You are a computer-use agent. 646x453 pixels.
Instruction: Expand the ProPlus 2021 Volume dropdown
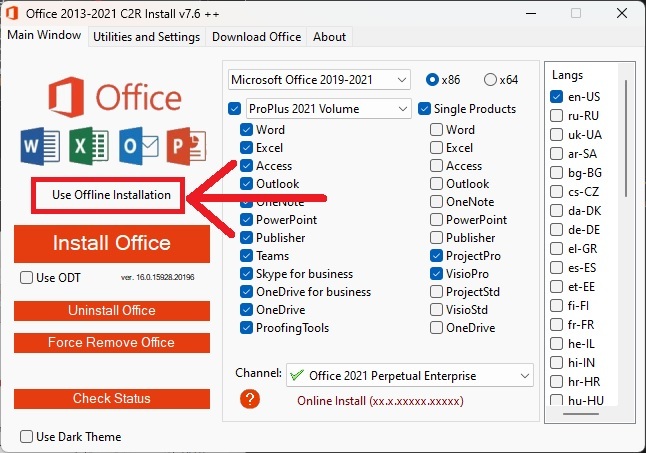[x=328, y=109]
